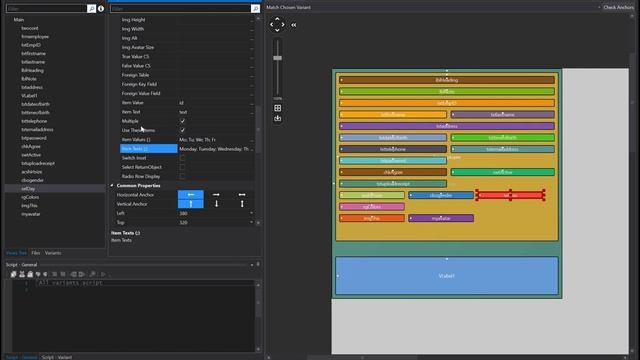Pan the designer view right

(x=283, y=24)
